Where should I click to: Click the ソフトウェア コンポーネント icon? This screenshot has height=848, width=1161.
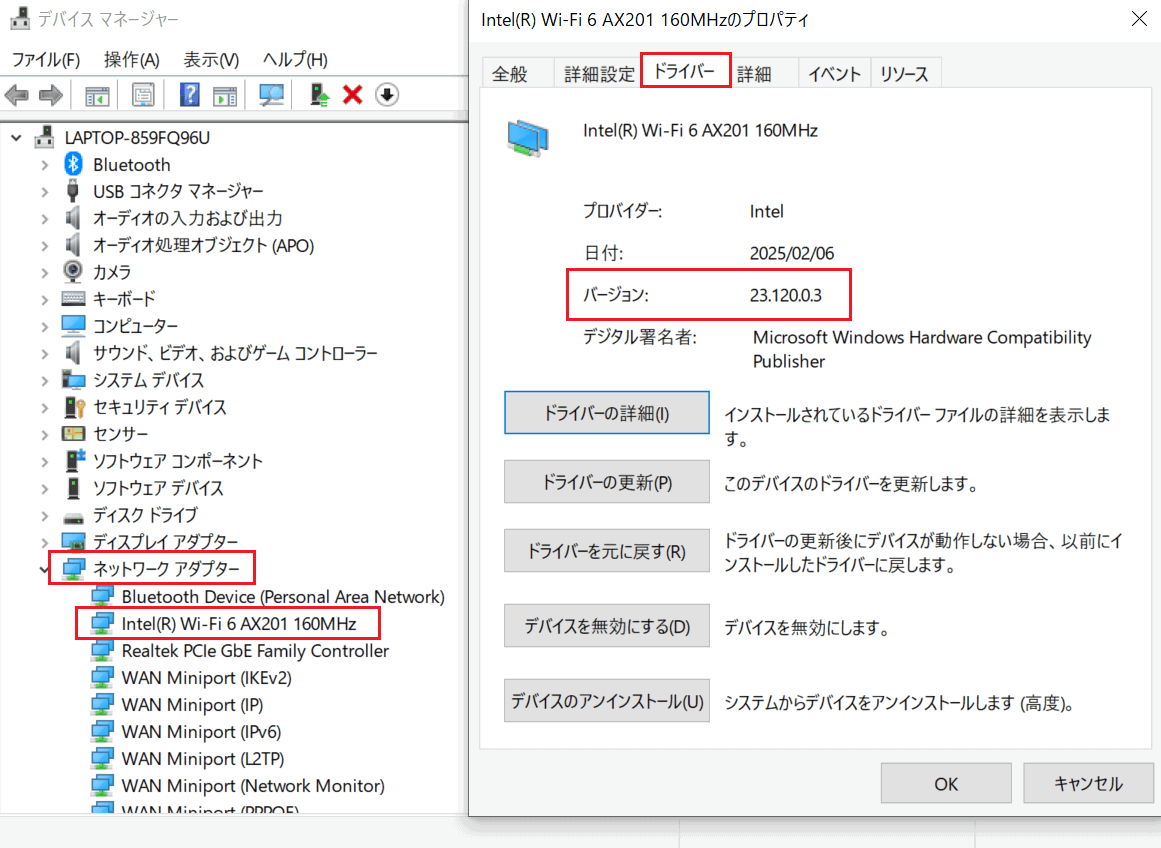click(x=74, y=460)
